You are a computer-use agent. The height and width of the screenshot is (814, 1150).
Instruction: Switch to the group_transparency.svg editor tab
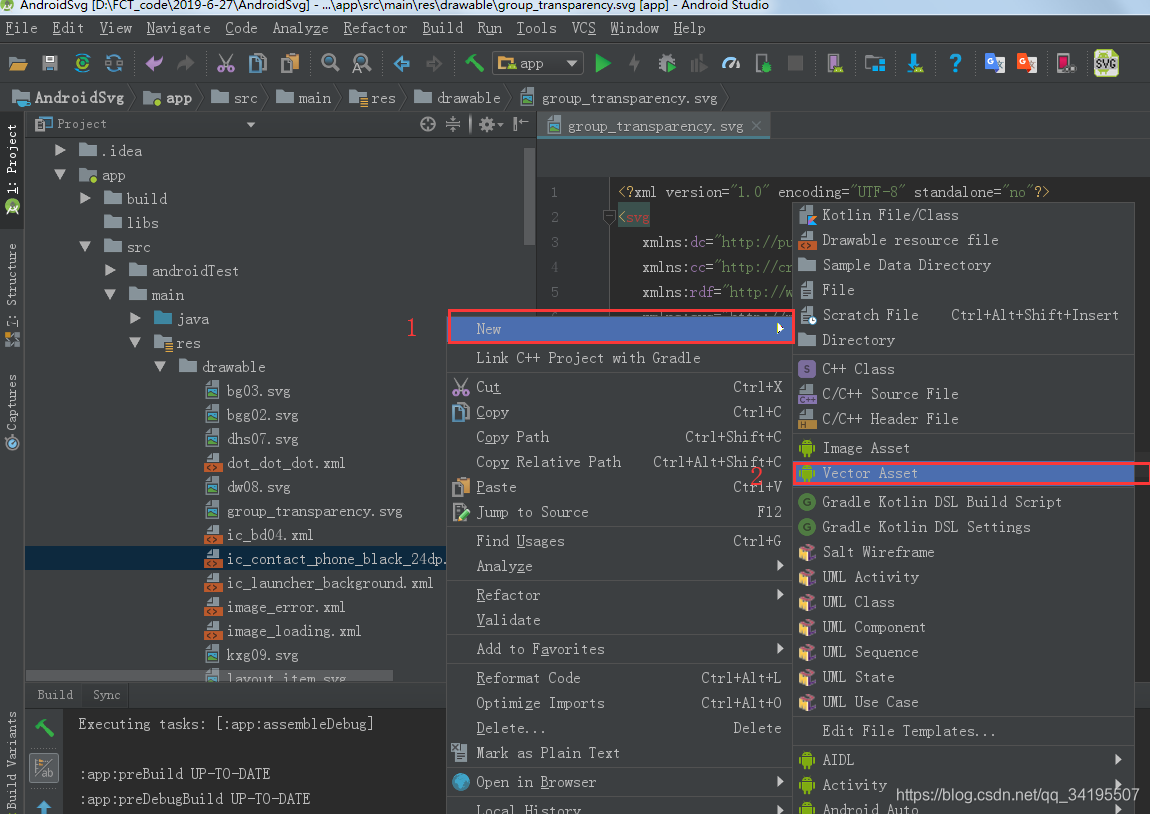[655, 126]
